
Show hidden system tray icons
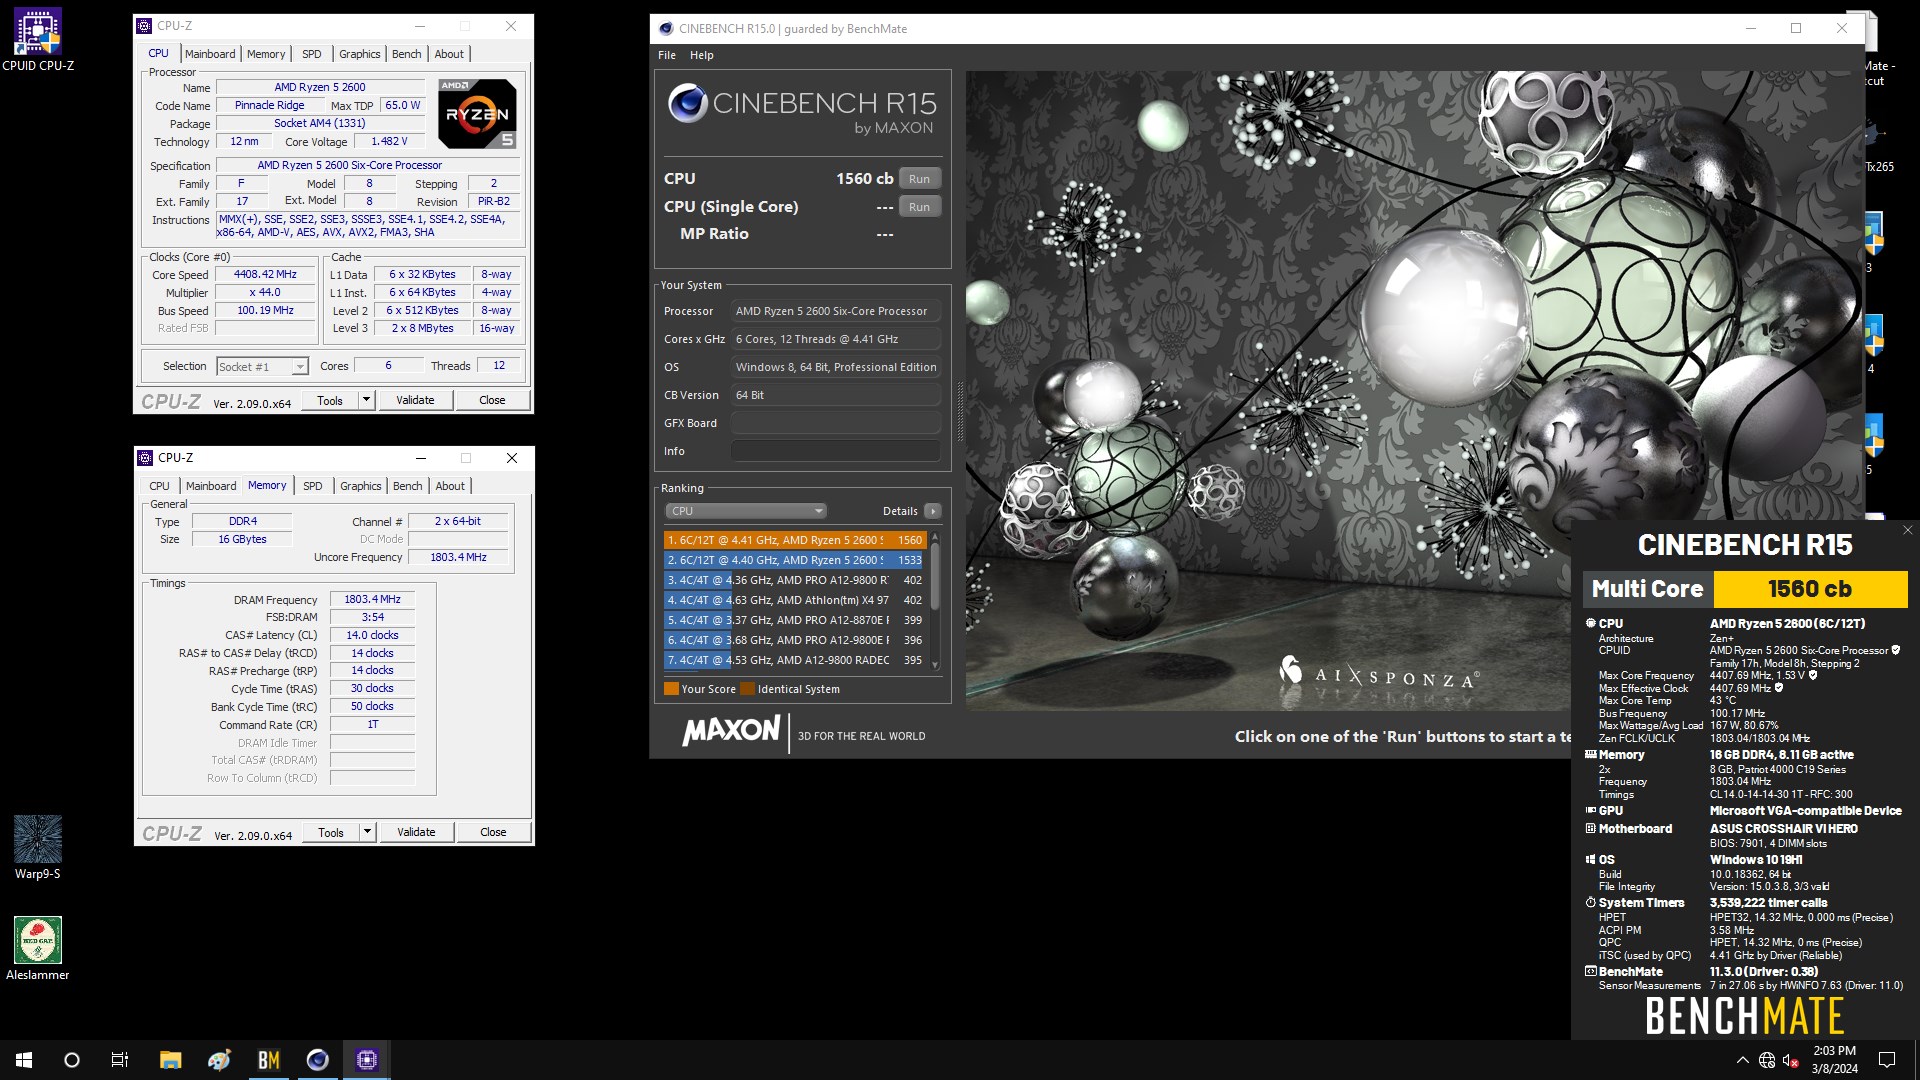[1743, 1060]
